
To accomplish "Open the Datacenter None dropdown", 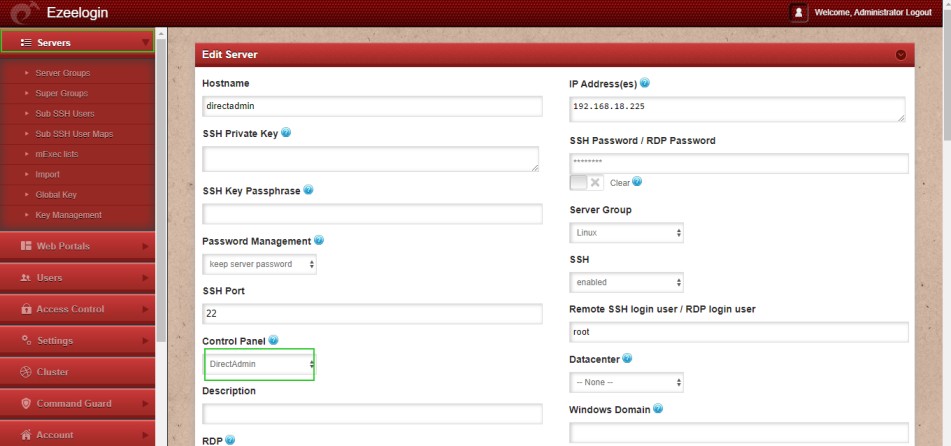I will click(627, 382).
